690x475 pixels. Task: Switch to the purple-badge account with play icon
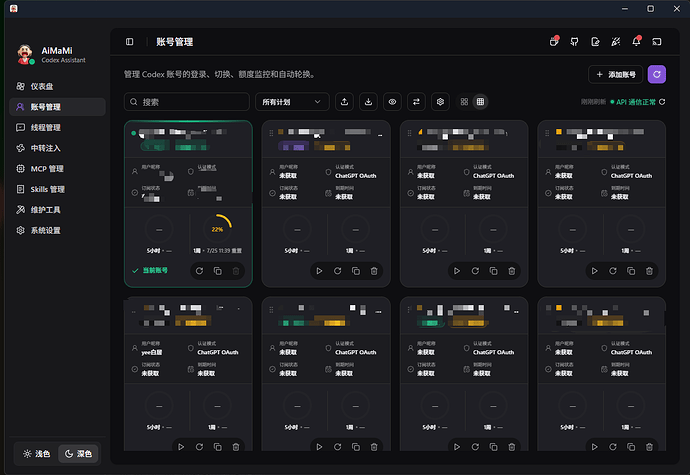point(319,271)
